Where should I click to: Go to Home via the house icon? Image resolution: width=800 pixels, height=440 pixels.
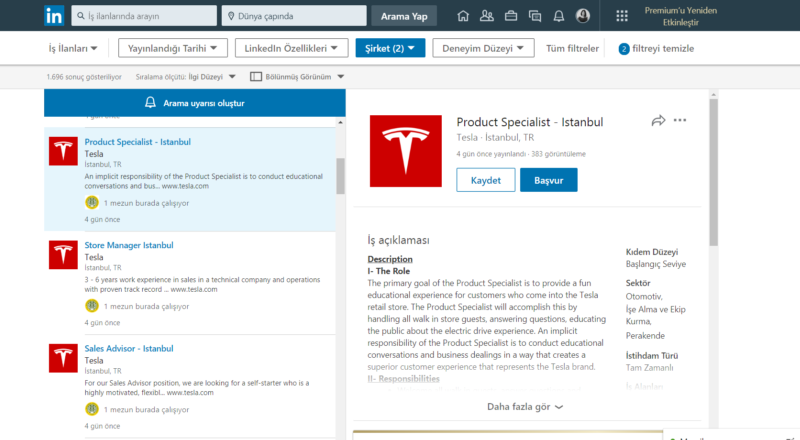point(462,16)
